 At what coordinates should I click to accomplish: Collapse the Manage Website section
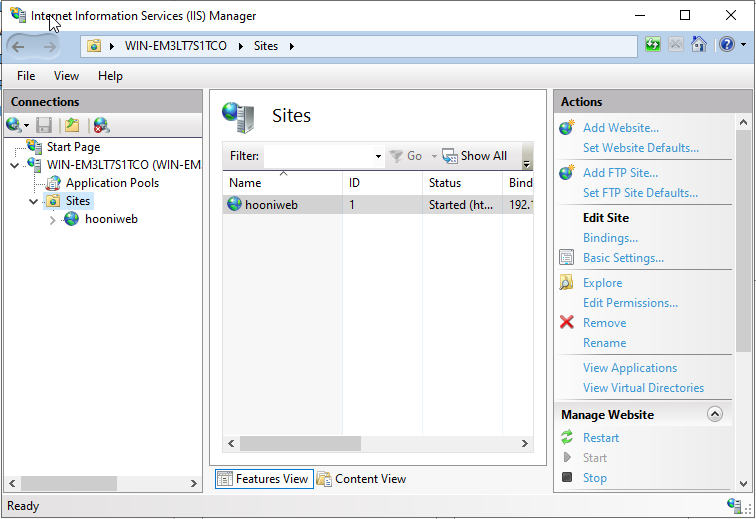715,414
